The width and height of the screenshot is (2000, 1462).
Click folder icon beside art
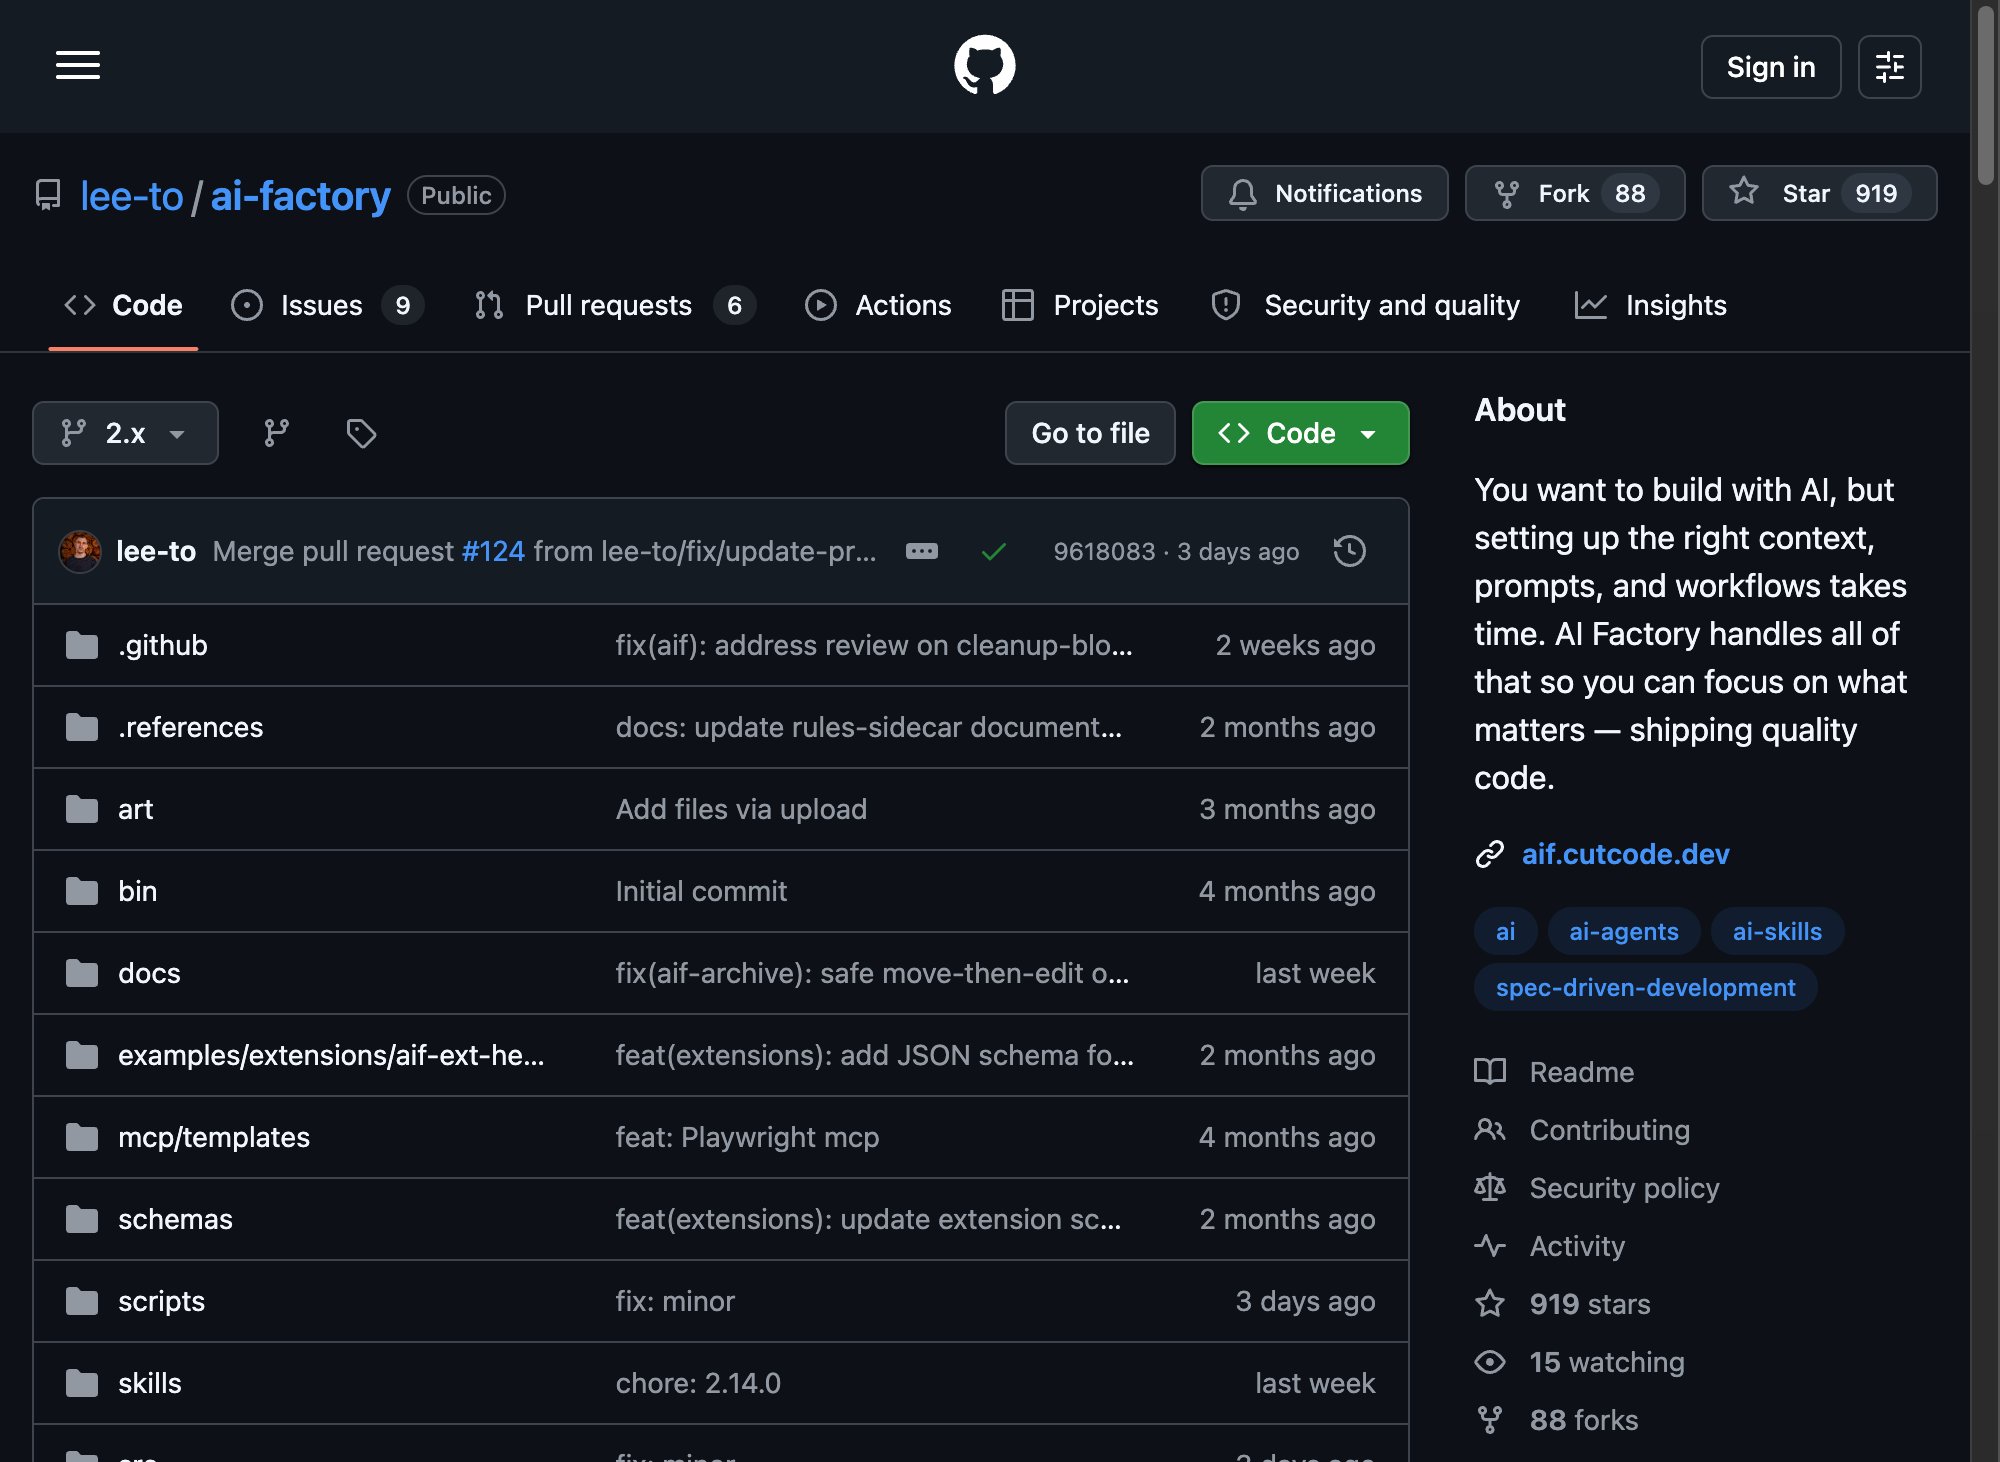click(x=82, y=809)
